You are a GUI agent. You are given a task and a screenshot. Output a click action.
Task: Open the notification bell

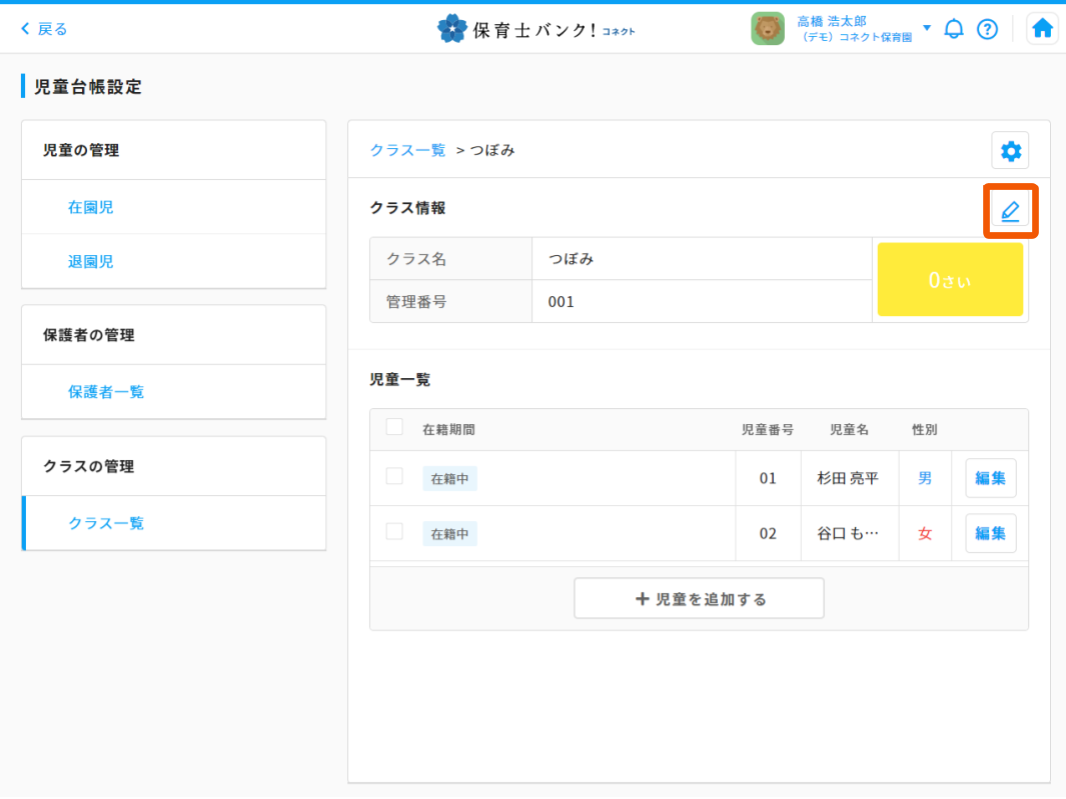pos(953,29)
